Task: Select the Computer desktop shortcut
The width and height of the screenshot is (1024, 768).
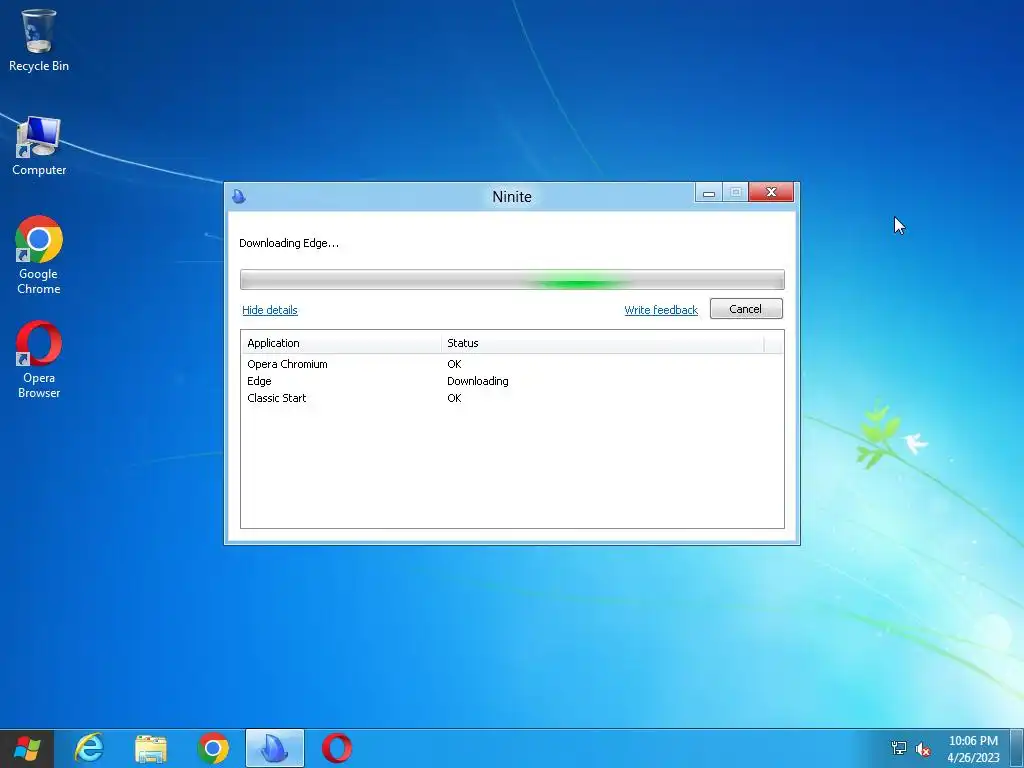Action: [x=39, y=146]
